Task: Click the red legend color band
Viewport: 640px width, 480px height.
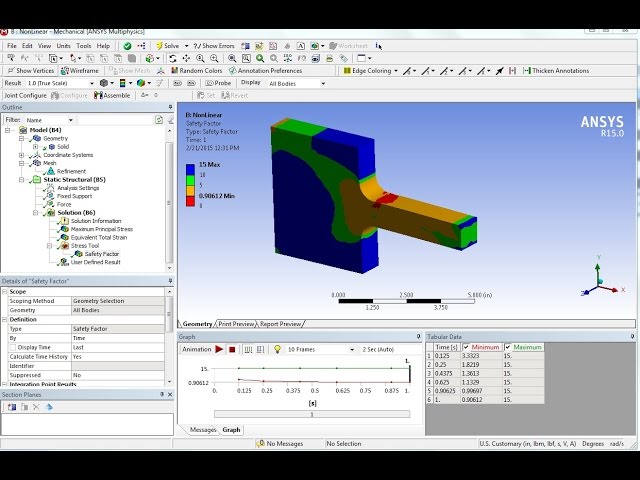Action: tap(190, 201)
